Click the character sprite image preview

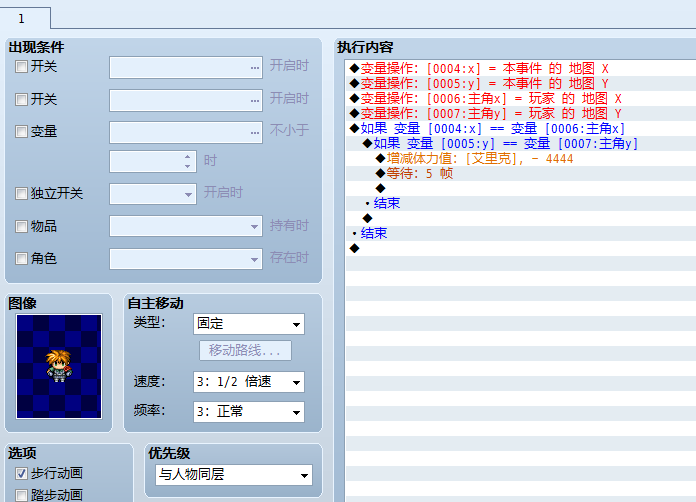(59, 367)
